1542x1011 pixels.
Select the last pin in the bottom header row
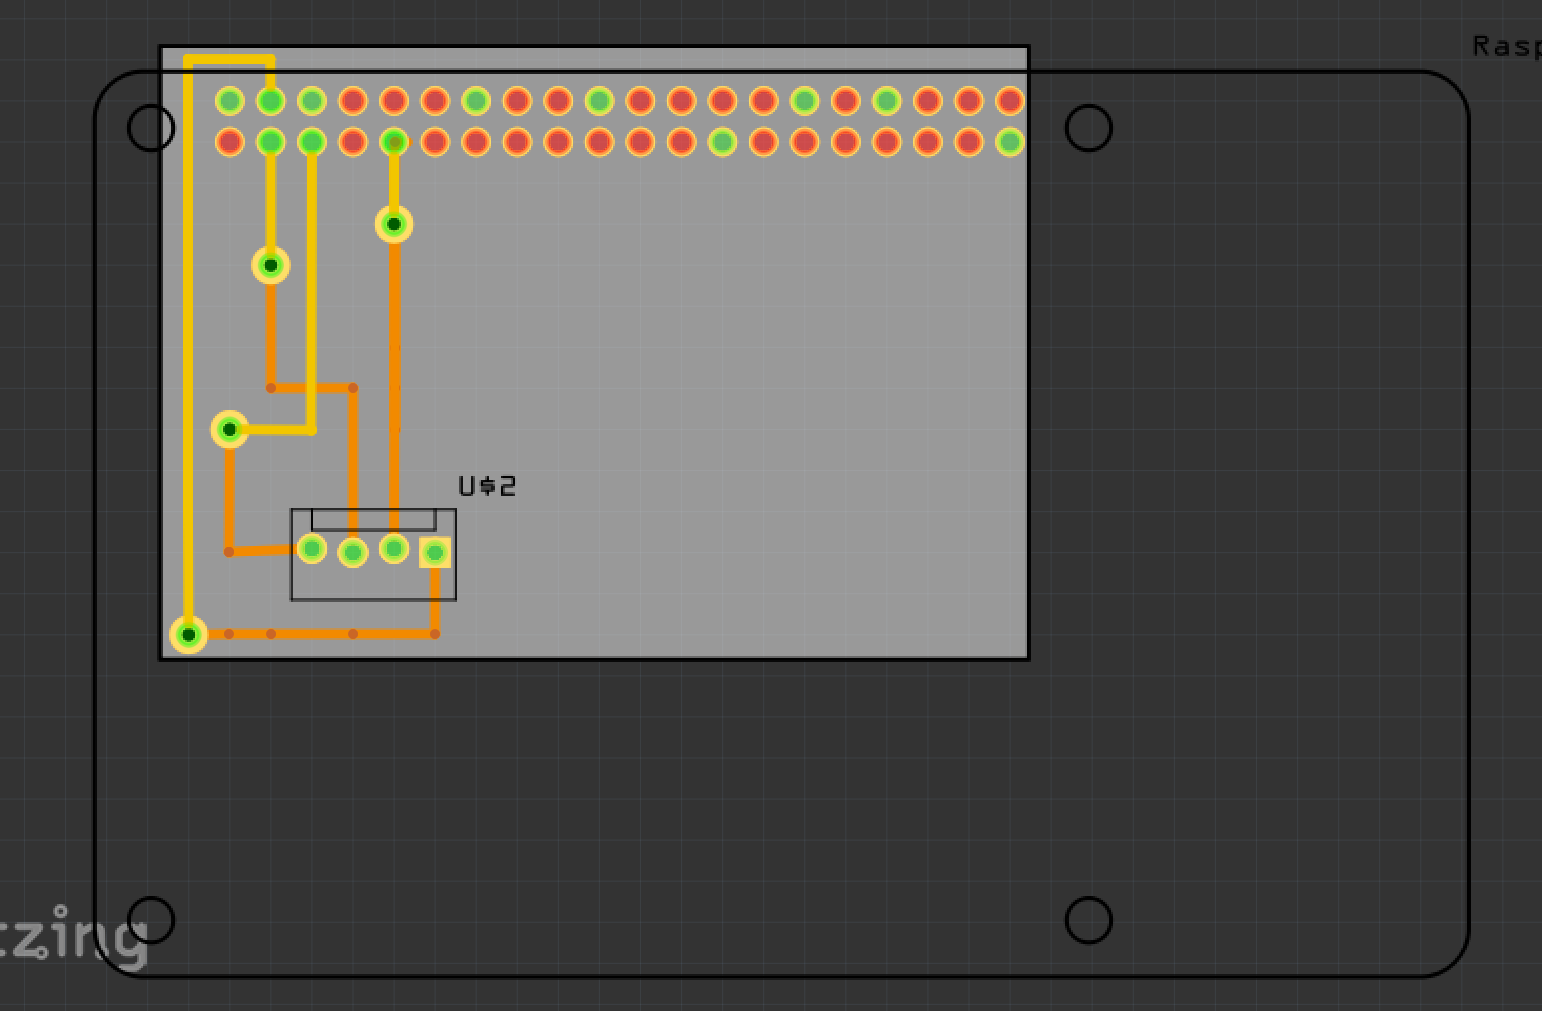tap(1010, 142)
